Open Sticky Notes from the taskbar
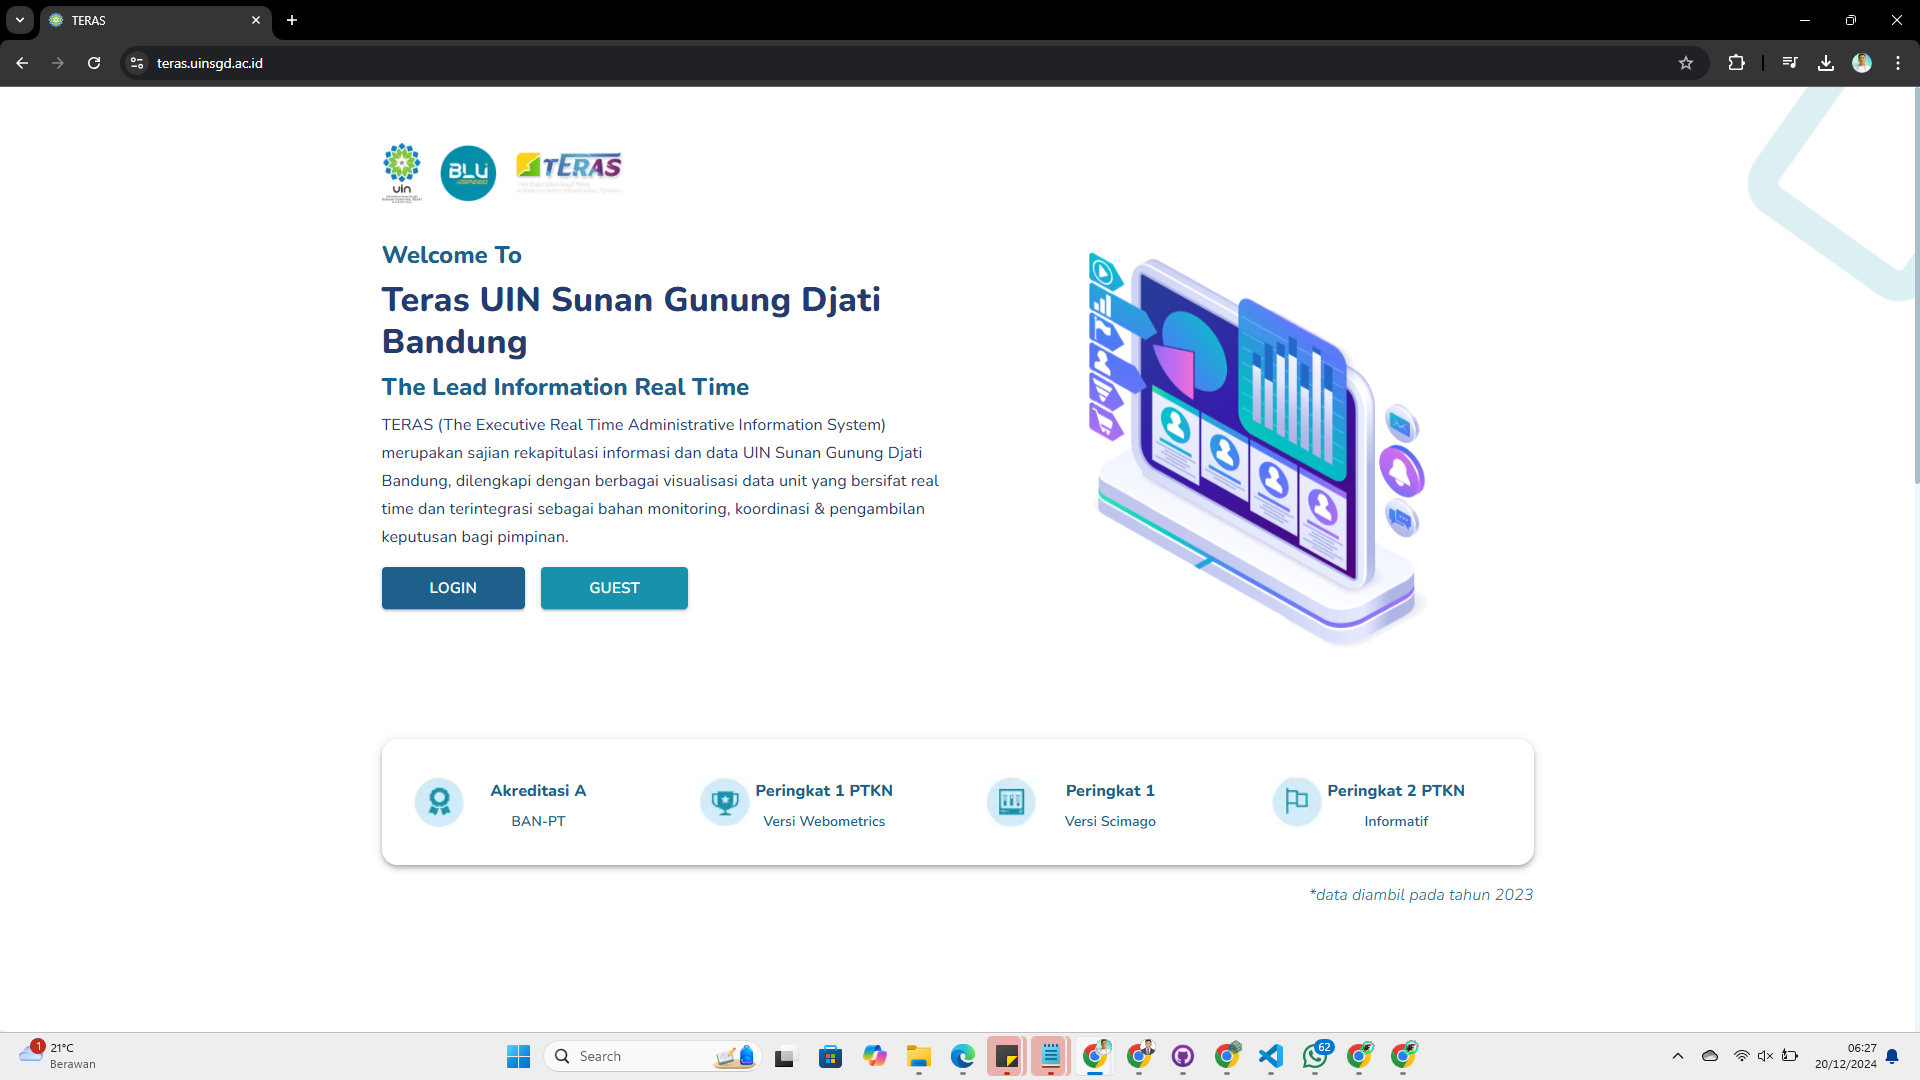 (1007, 1056)
